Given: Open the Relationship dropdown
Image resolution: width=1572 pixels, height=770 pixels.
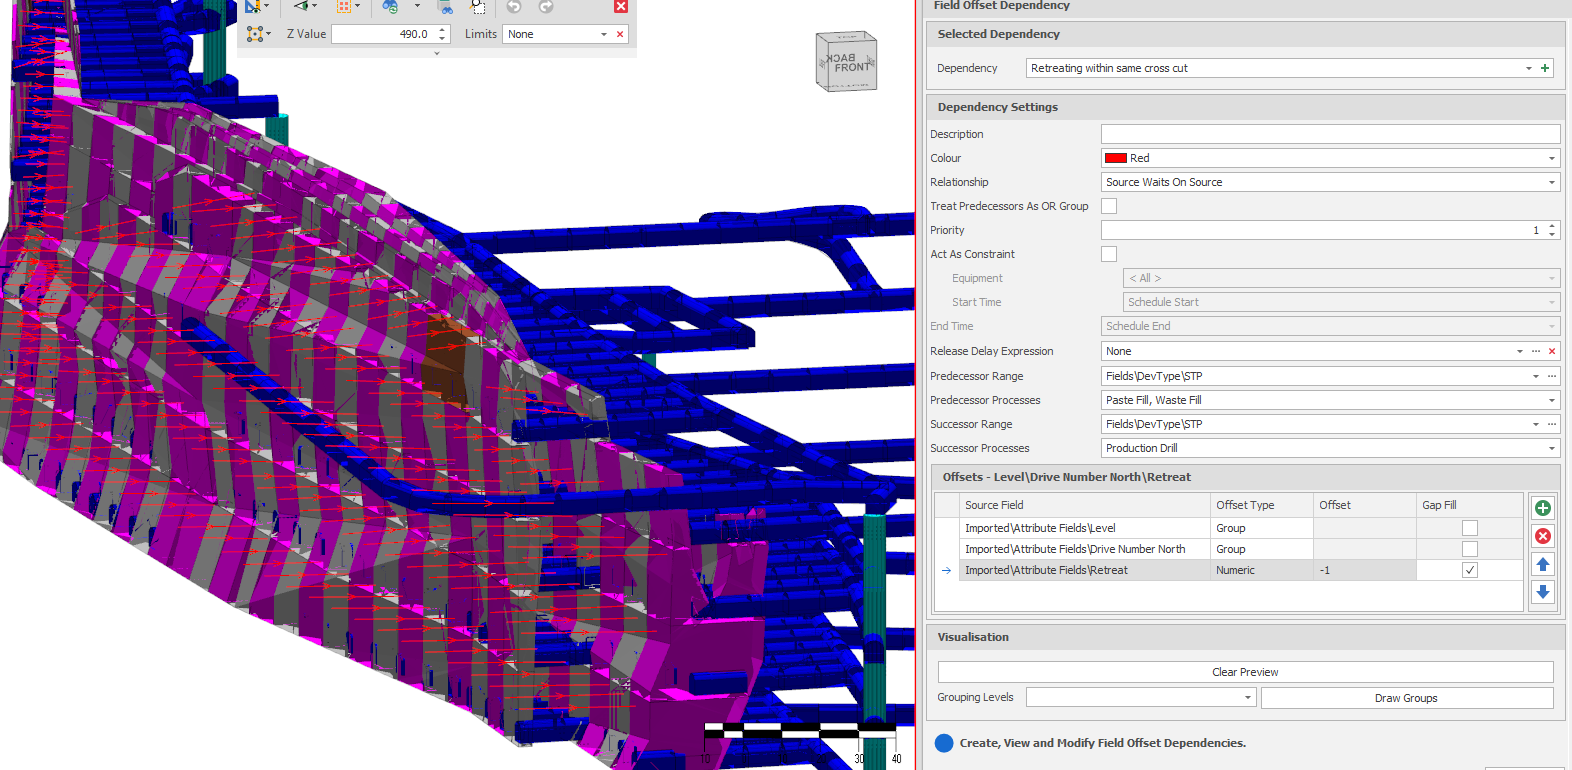Looking at the screenshot, I should (1551, 182).
